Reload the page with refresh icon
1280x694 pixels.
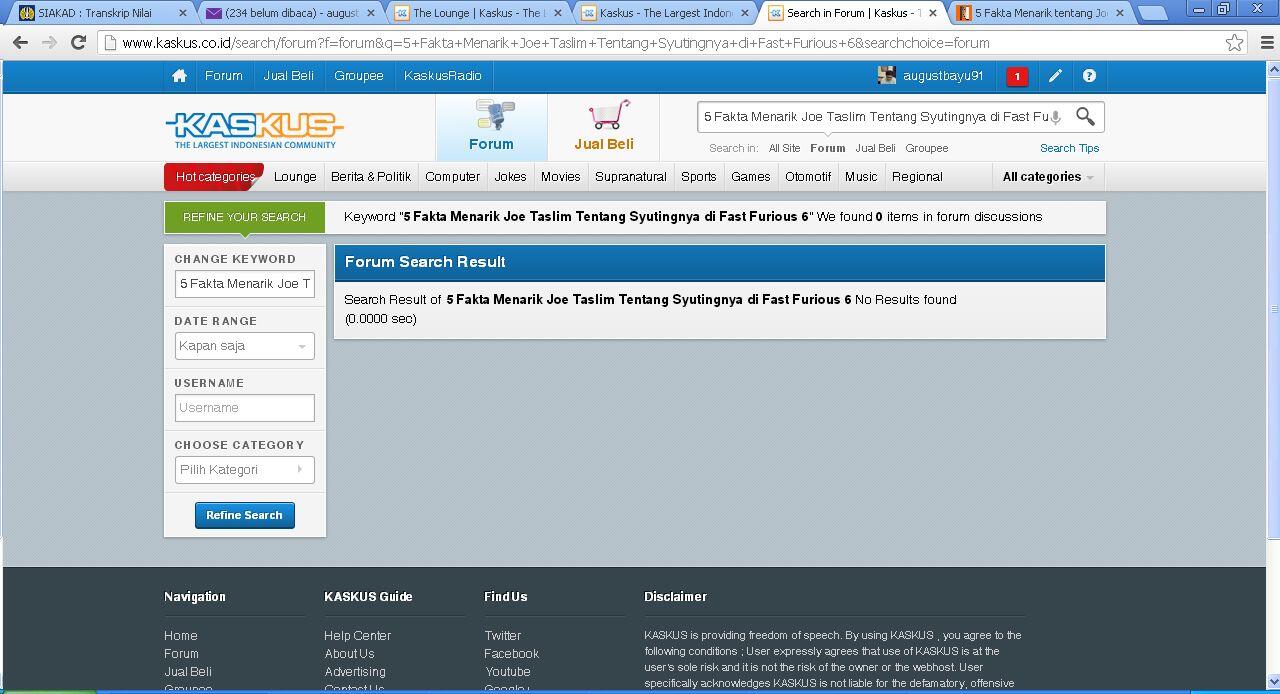tap(78, 43)
